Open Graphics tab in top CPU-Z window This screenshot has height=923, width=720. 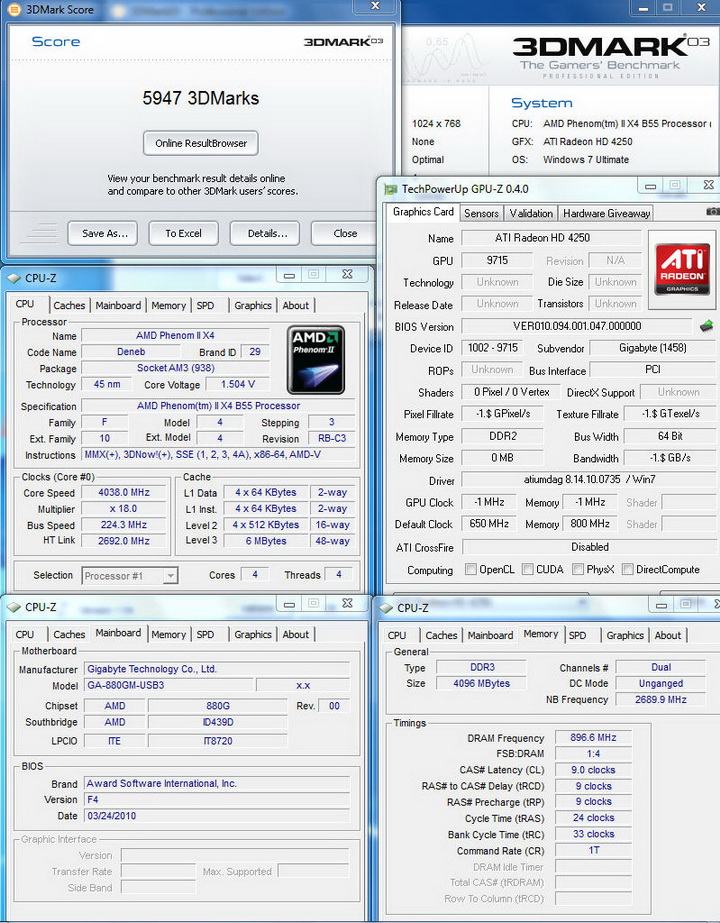(253, 306)
